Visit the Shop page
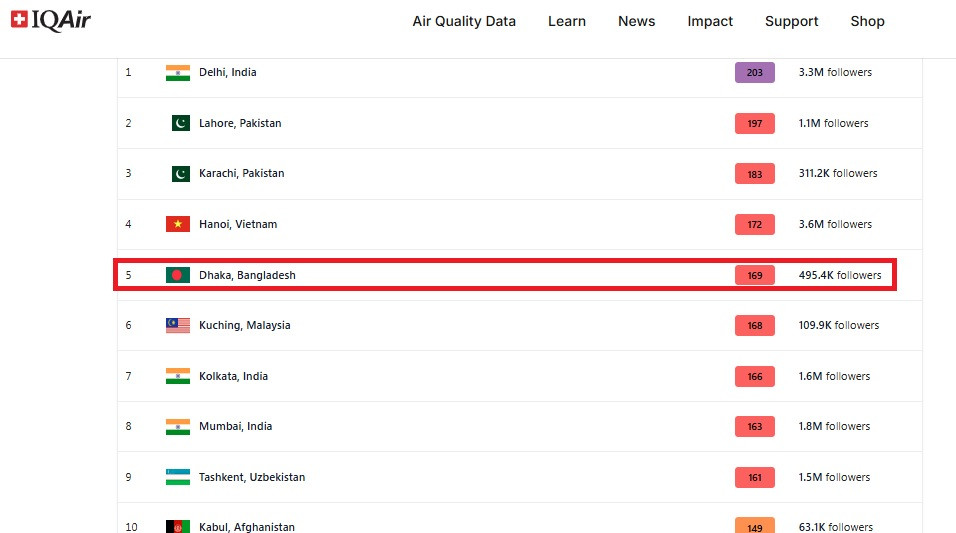Screen dimensions: 956x533 (867, 21)
